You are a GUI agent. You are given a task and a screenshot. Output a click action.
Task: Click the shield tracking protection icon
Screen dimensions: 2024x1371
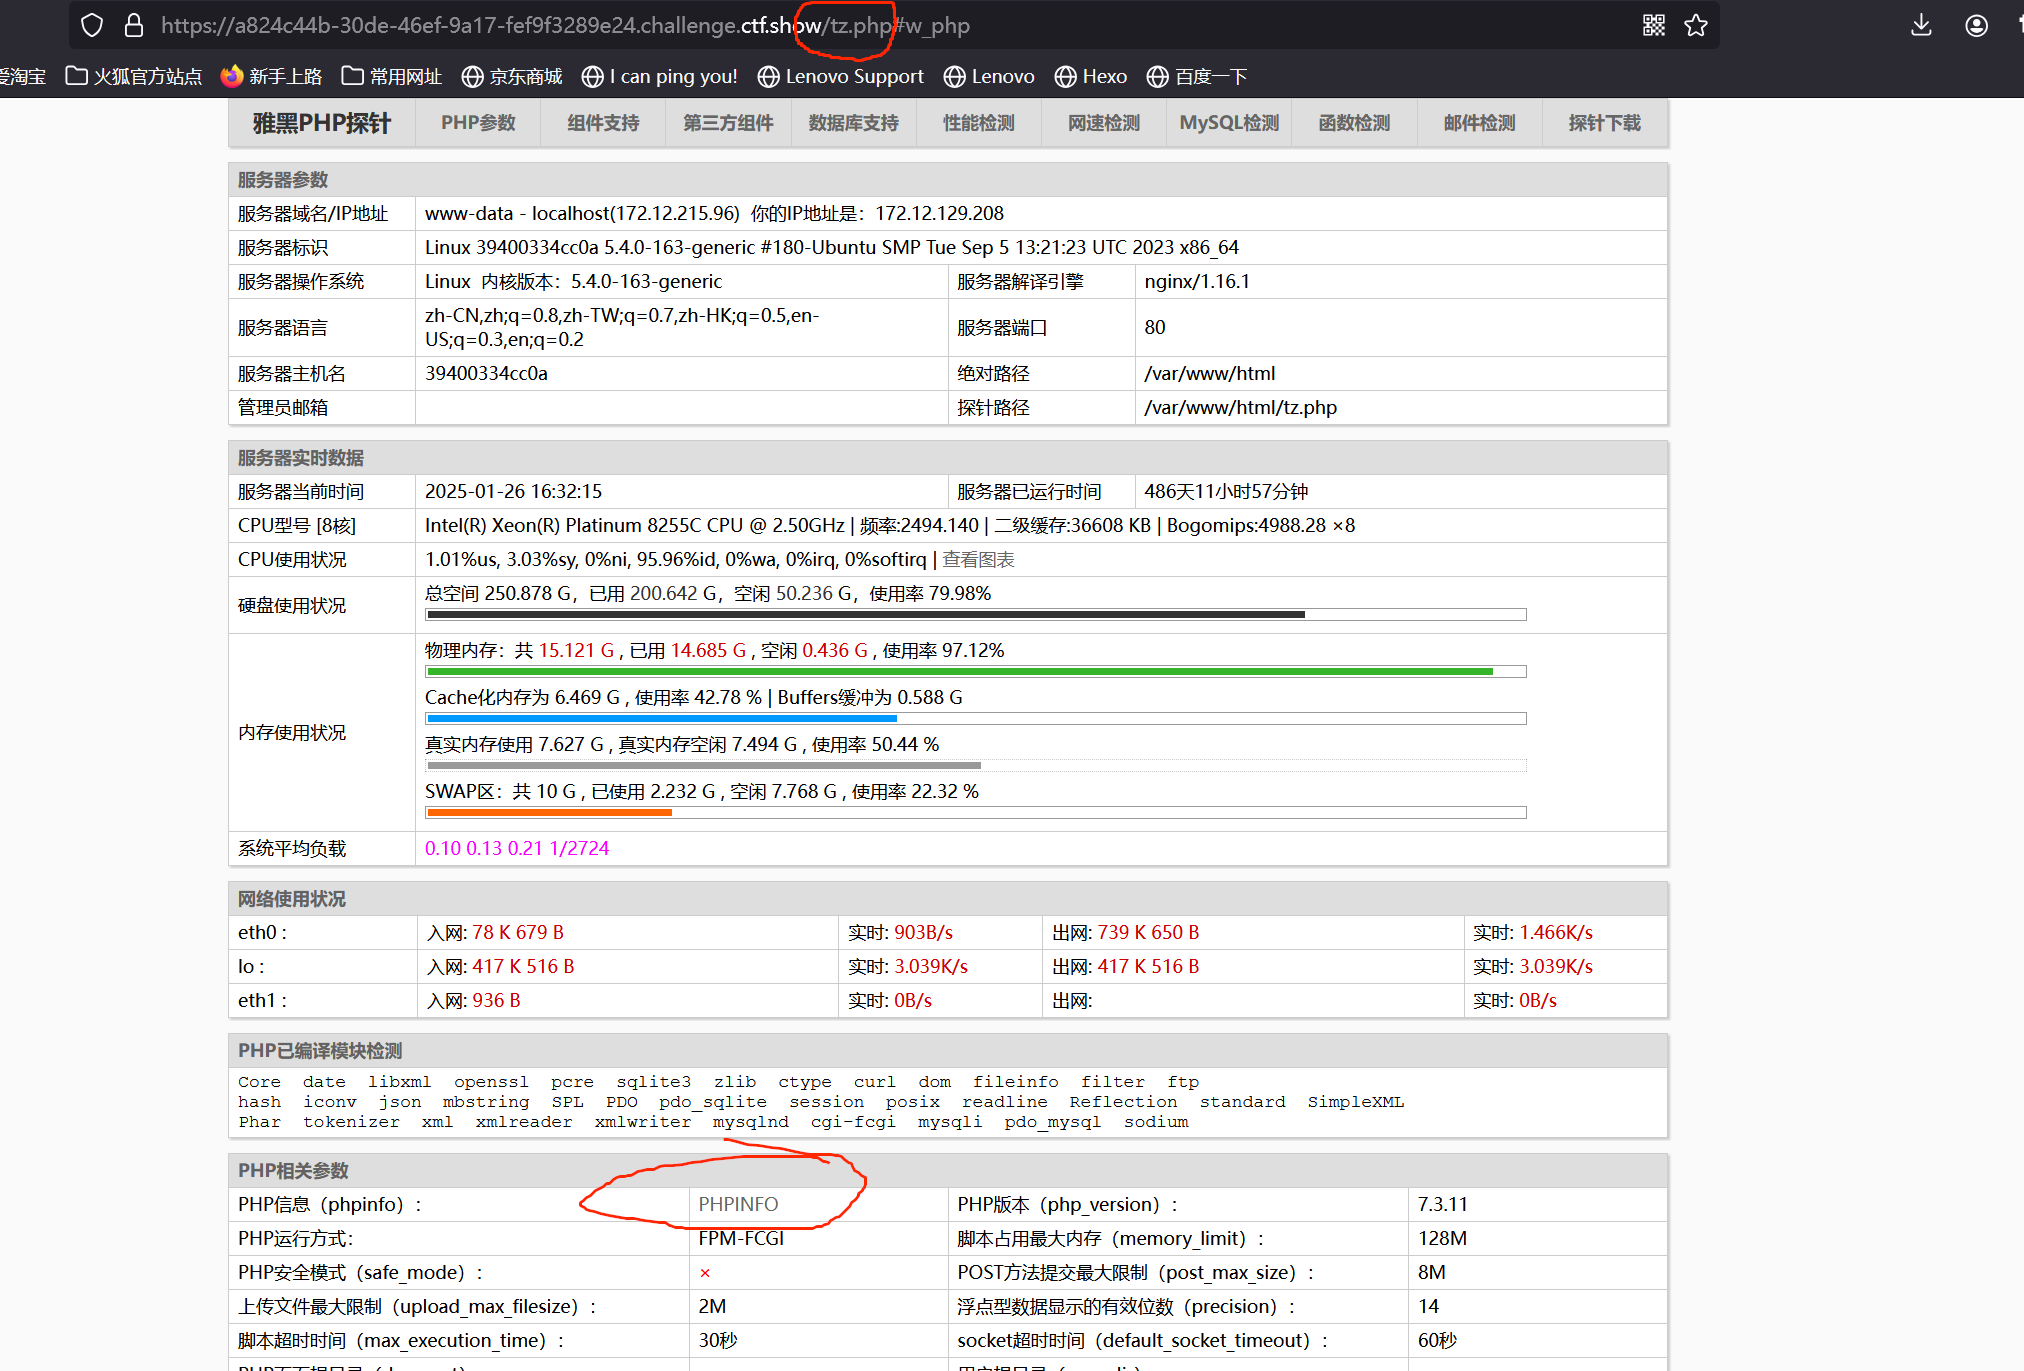point(92,26)
